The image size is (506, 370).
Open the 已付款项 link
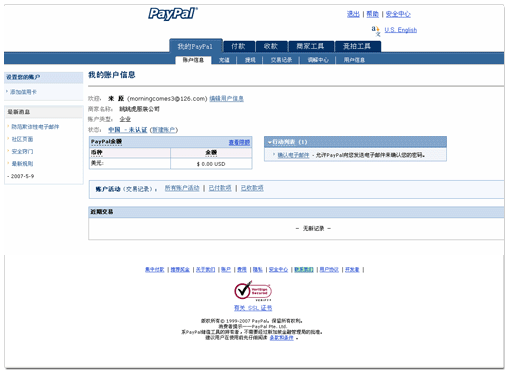coord(220,188)
